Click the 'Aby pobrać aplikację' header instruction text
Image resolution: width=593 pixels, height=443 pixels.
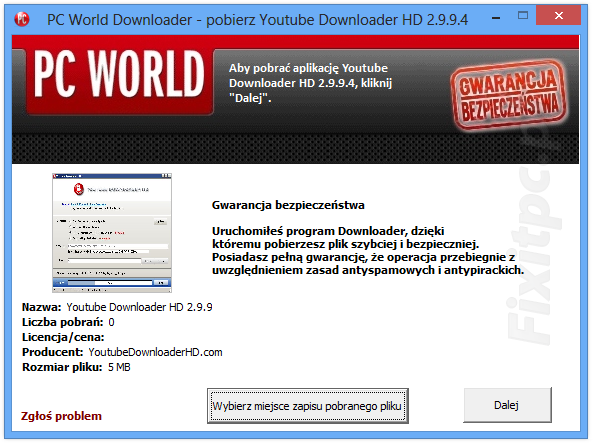310,83
